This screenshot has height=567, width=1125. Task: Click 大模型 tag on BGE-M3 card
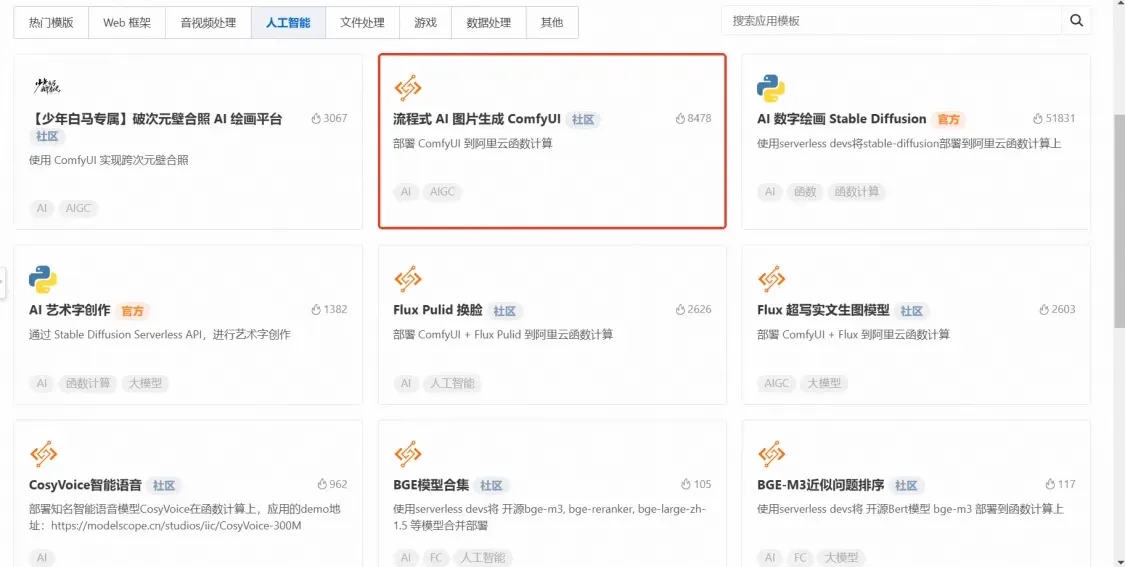click(x=842, y=558)
